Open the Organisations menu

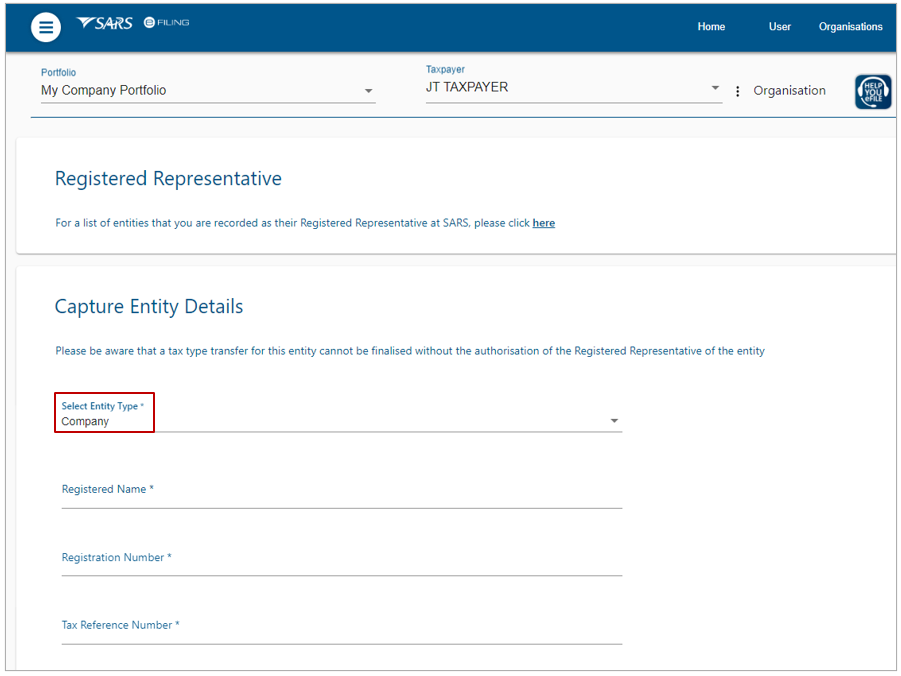(x=850, y=26)
